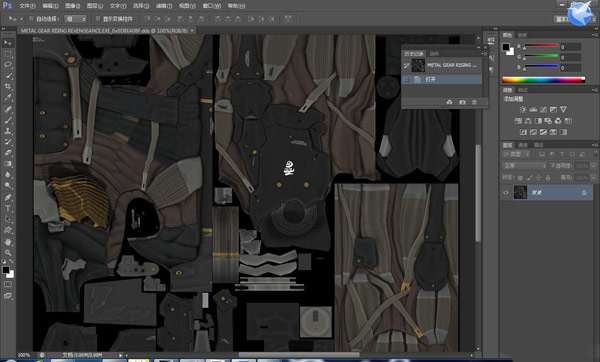Switch to the Swatches tab
Screen dimensions: 600x362
[x=522, y=35]
